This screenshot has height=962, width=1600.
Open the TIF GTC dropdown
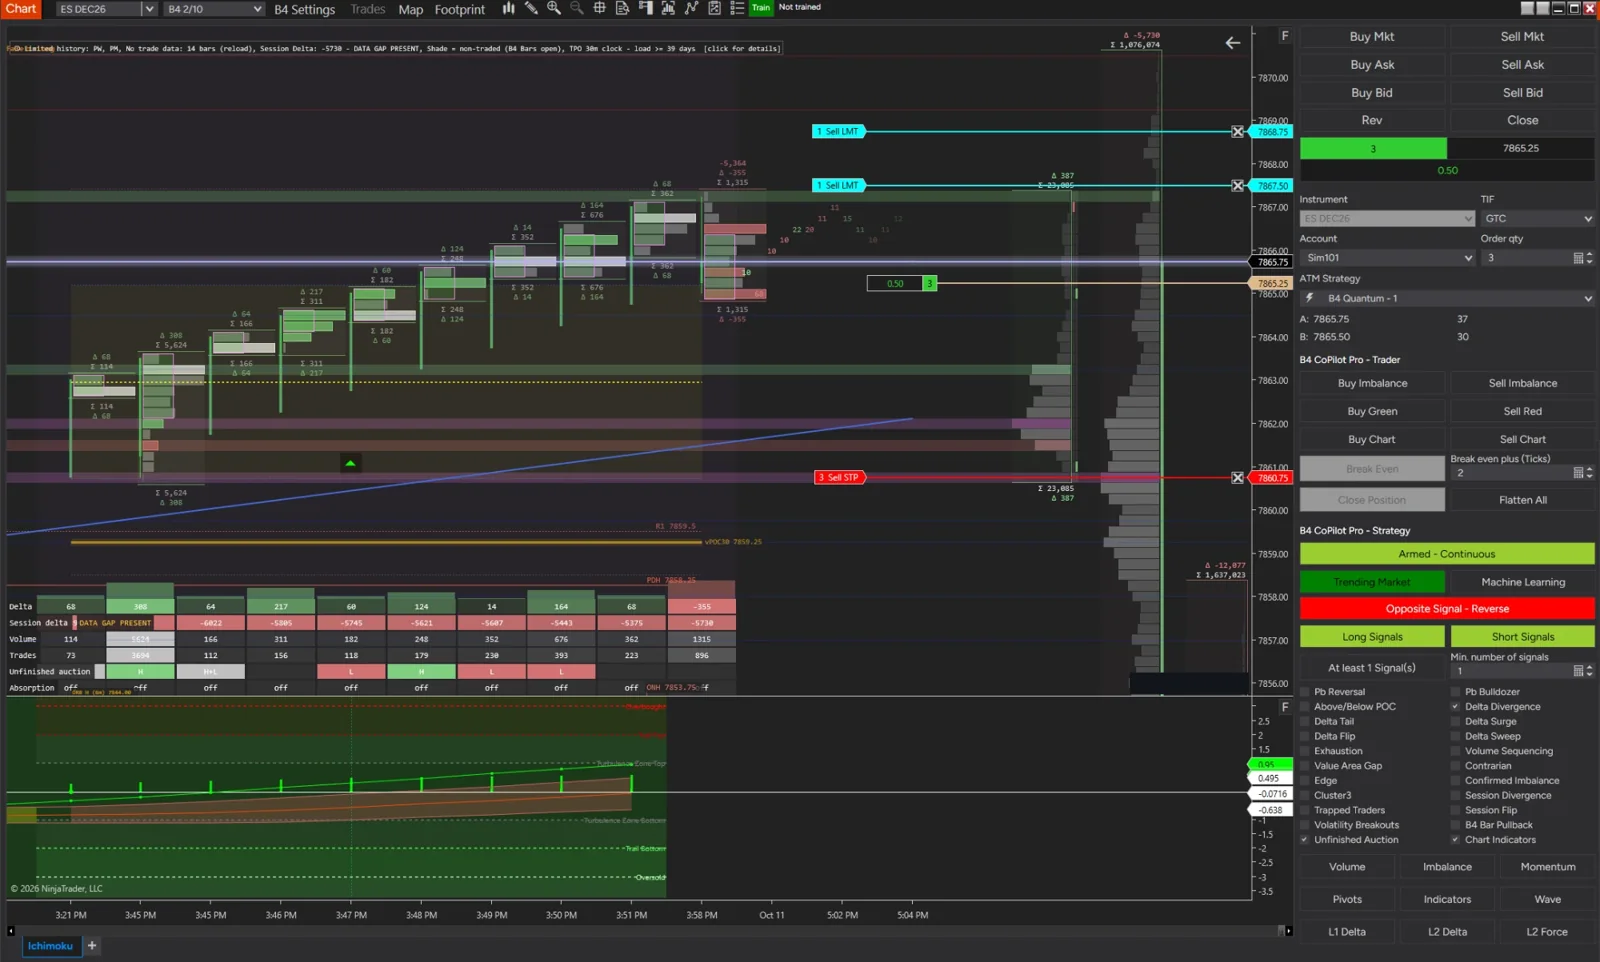[1538, 219]
